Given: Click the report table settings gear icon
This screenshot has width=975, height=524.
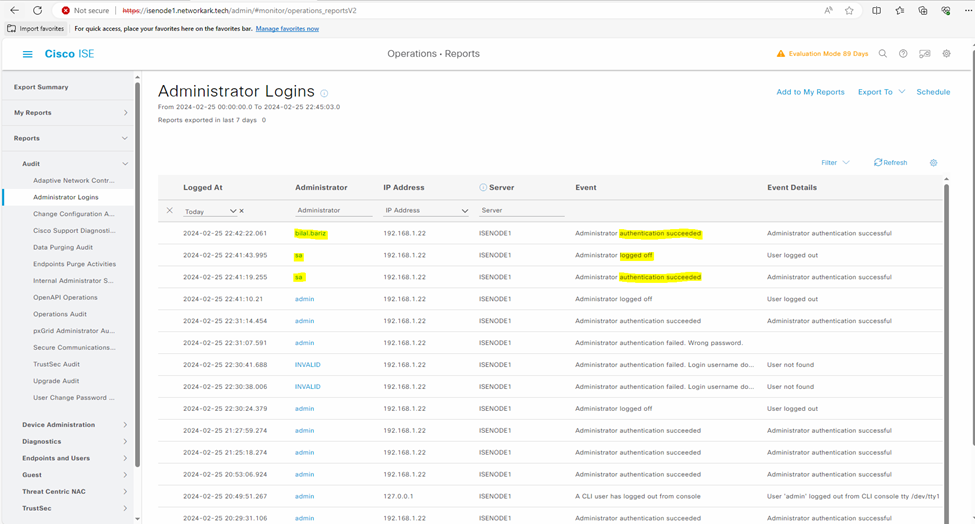Looking at the screenshot, I should 933,163.
